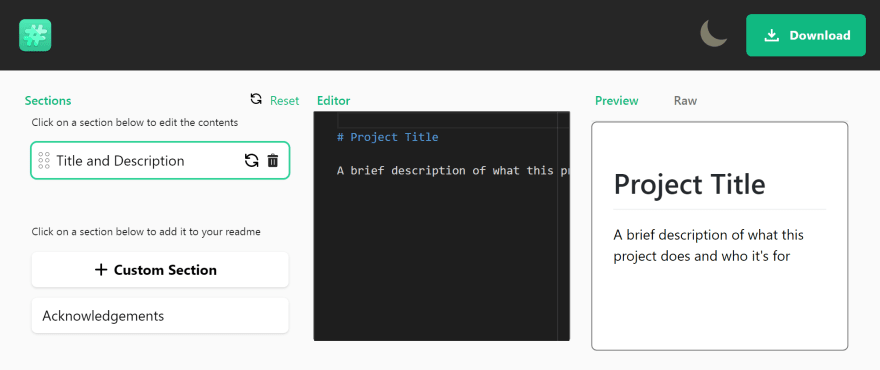Download the readme file
Screen dimensions: 880x370
click(x=805, y=35)
